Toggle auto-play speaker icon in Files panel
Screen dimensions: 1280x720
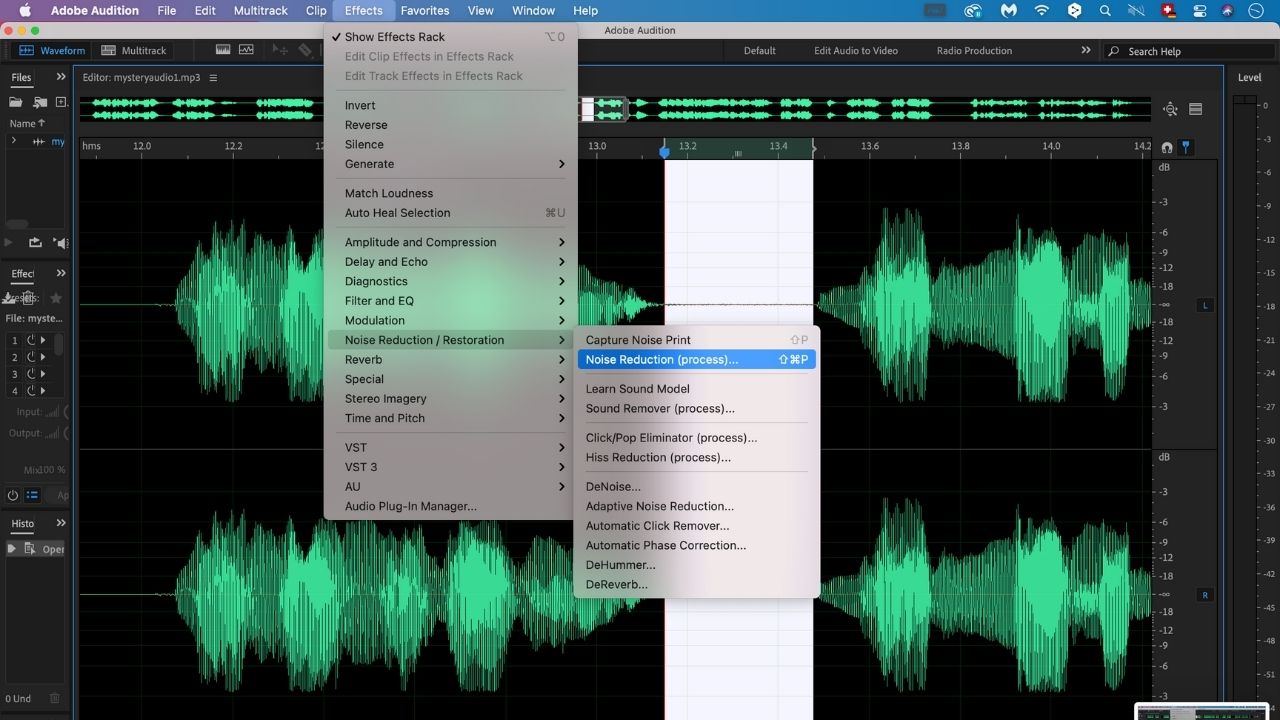(x=61, y=242)
